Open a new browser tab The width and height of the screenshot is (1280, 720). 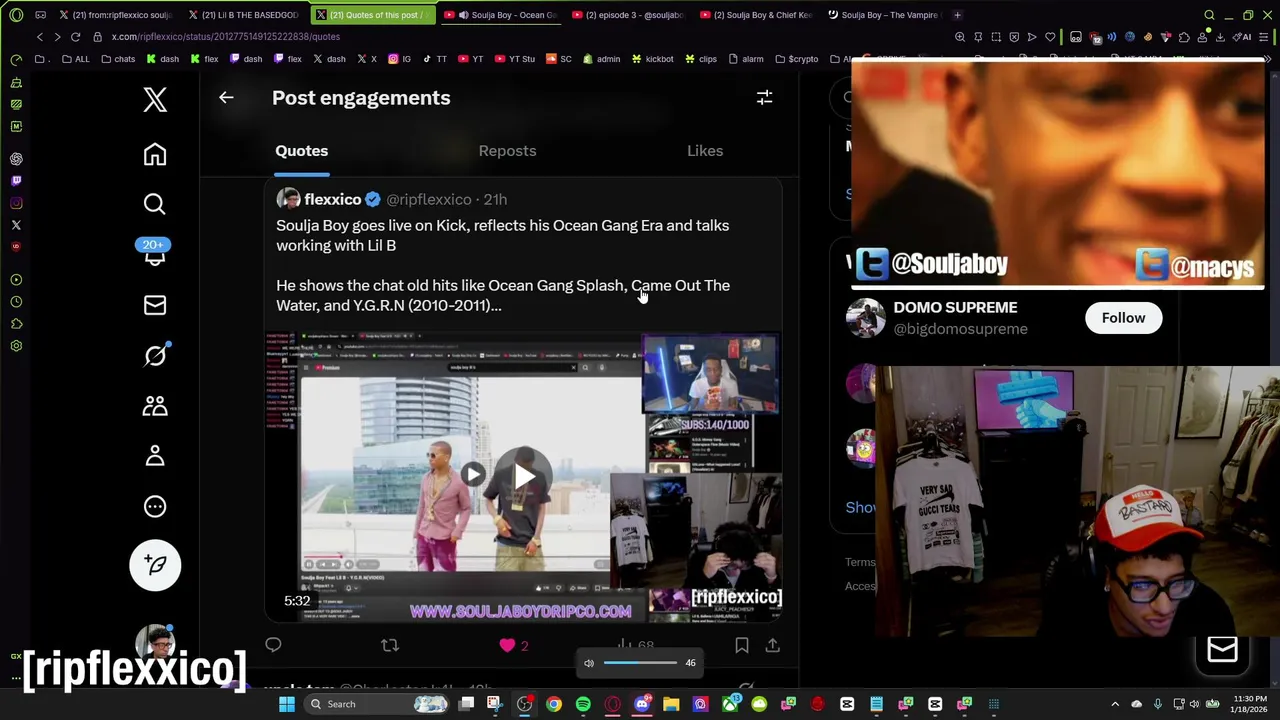click(957, 15)
